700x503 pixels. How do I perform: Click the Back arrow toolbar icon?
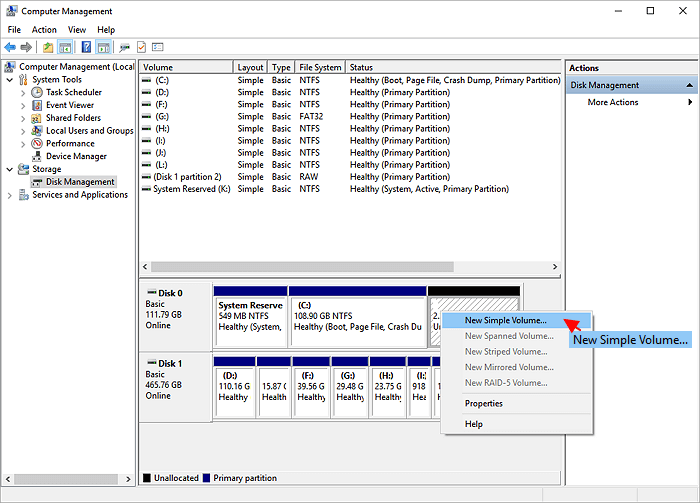coord(11,47)
